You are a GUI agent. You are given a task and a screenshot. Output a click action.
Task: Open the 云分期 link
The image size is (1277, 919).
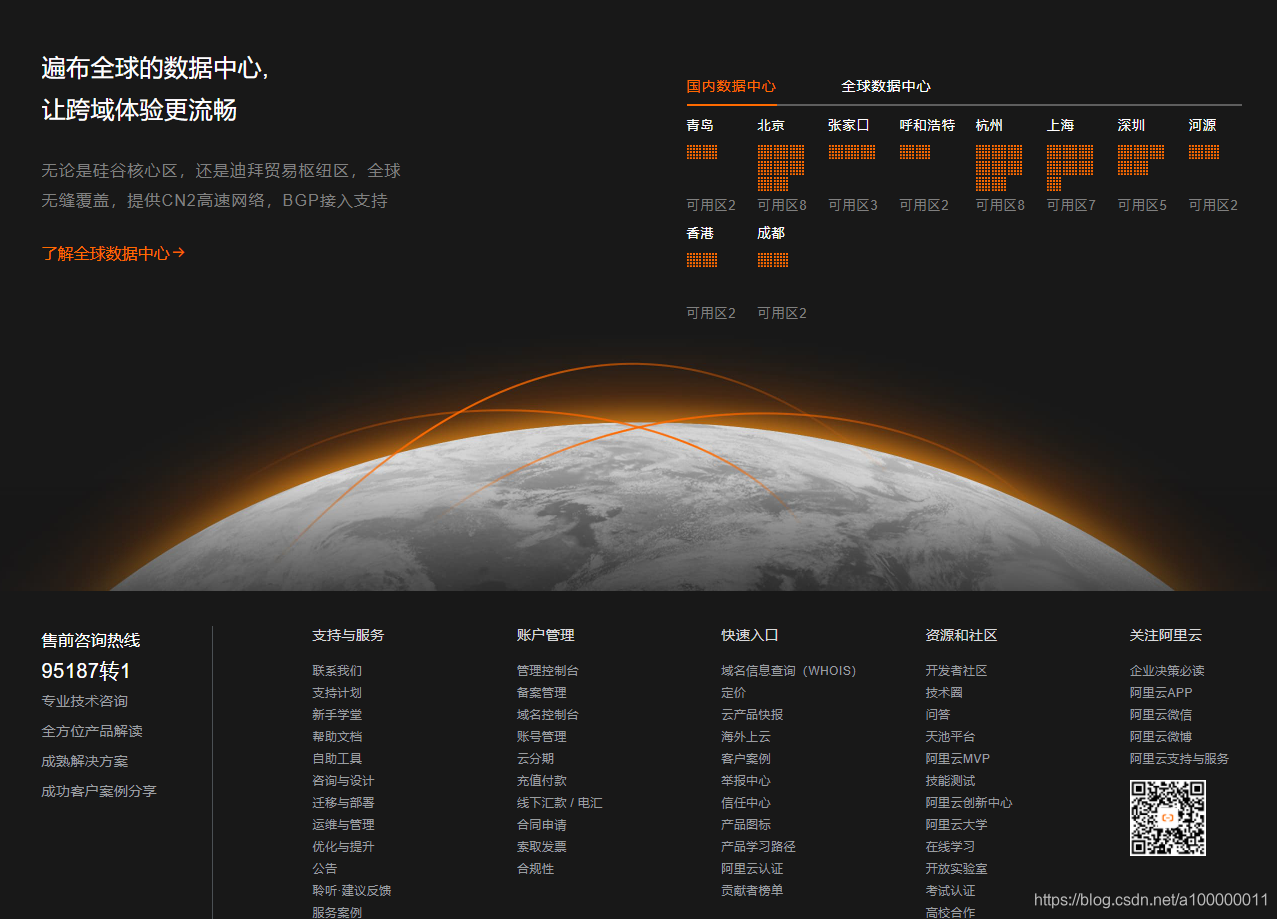[x=535, y=759]
